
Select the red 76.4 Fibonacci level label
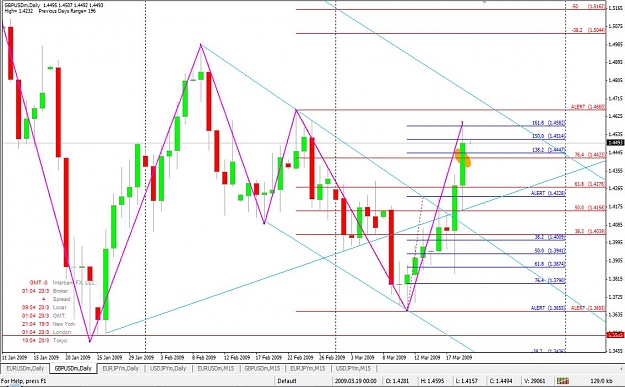[x=590, y=155]
